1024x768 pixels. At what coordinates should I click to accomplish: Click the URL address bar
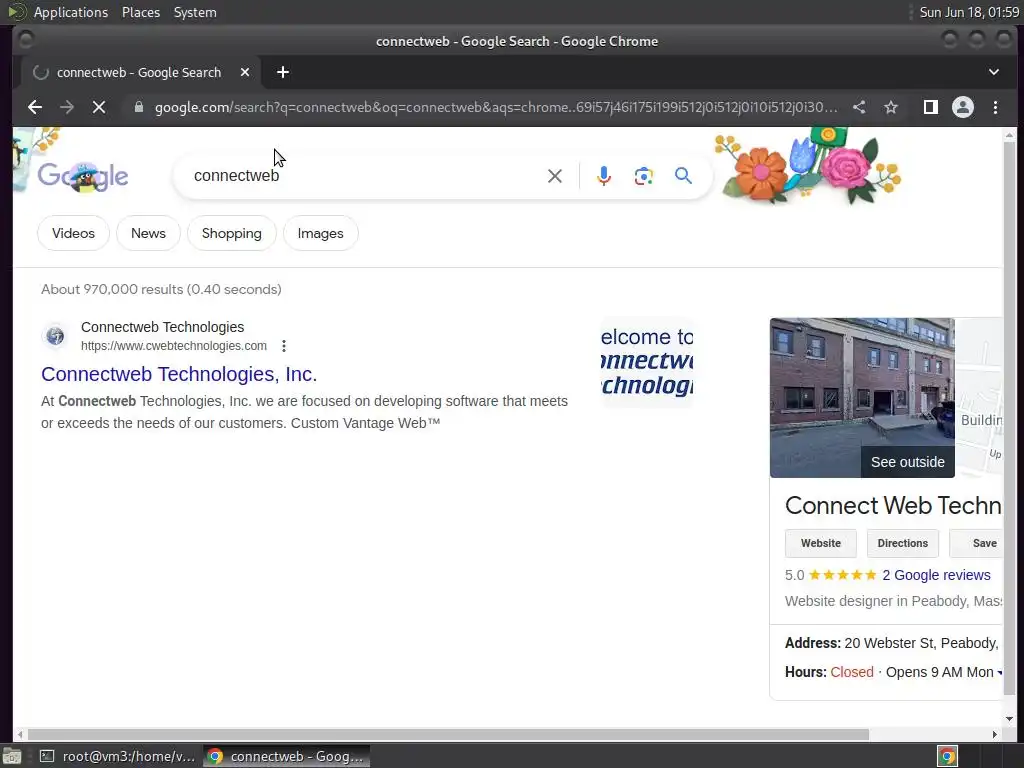(496, 107)
